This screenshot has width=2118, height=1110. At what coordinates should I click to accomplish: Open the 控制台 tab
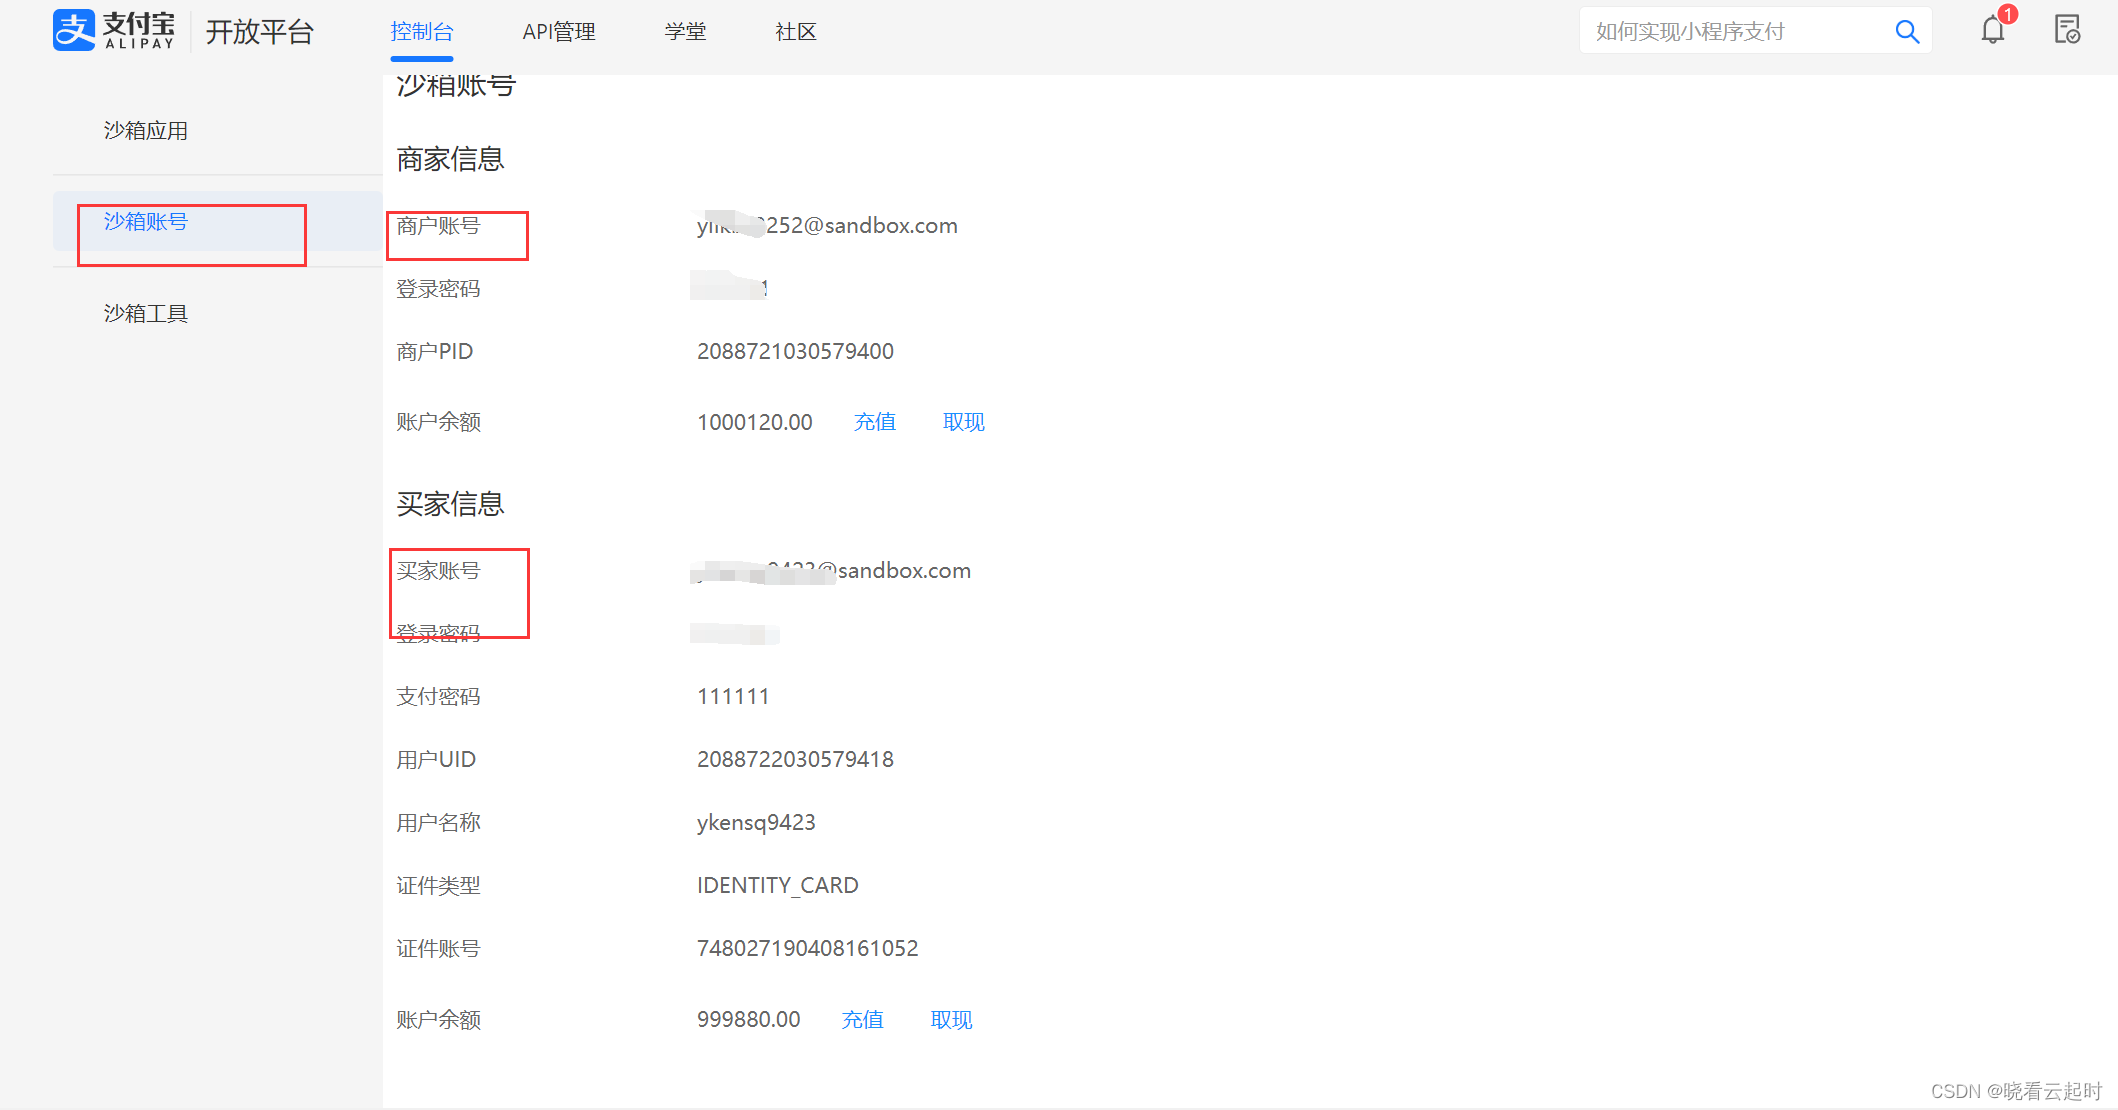point(422,32)
